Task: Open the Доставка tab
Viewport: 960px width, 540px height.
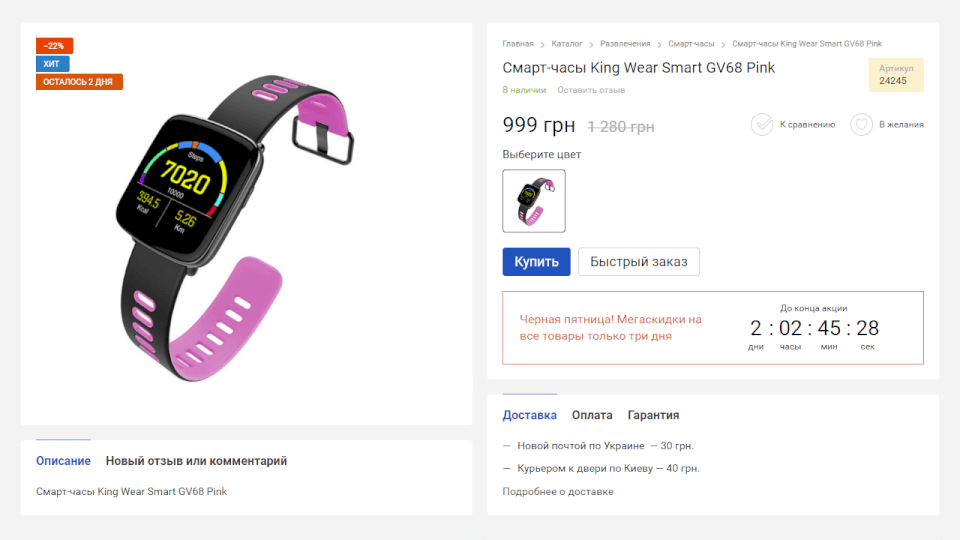Action: click(530, 415)
